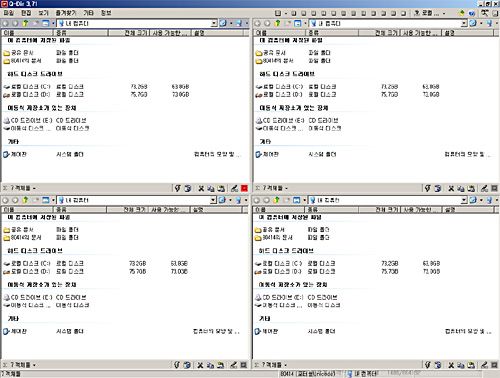Click the view mode icon in top-left pane
Screen dimensions: 500x378
pos(46,23)
